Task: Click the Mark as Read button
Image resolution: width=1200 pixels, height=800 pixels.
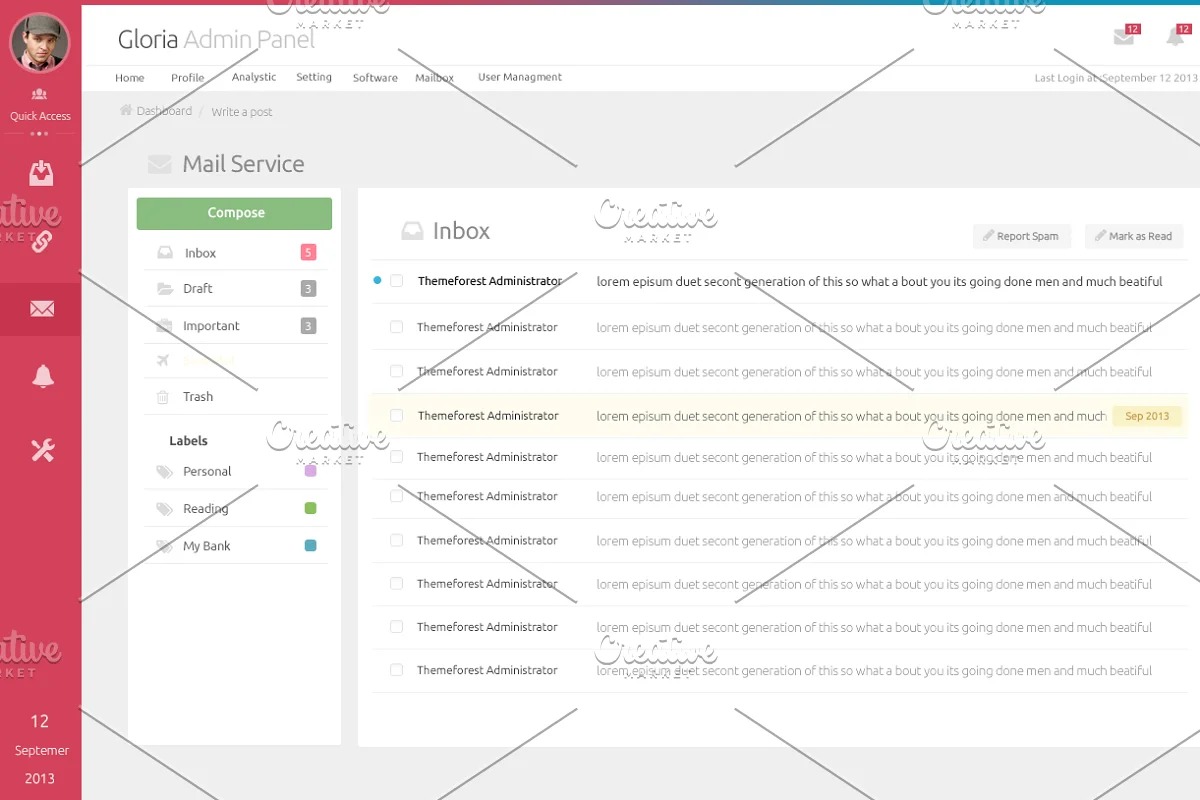Action: (x=1133, y=236)
